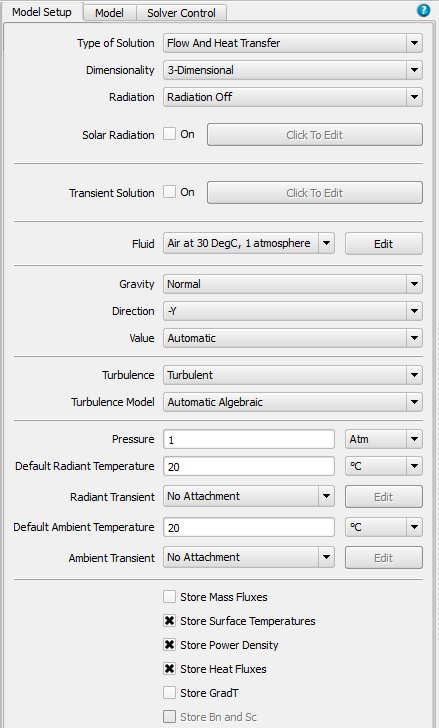
Task: Uncheck the Store Power Density checkbox
Action: 170,645
